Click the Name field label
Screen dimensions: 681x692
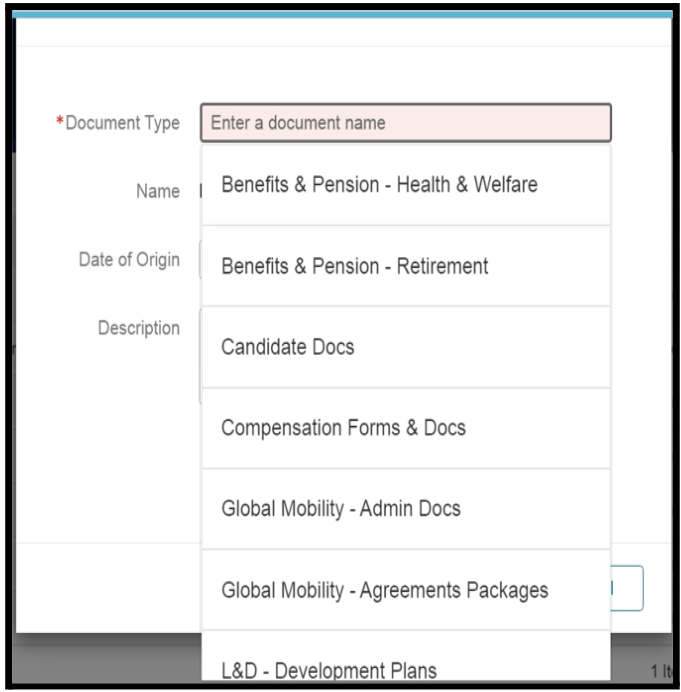point(157,191)
